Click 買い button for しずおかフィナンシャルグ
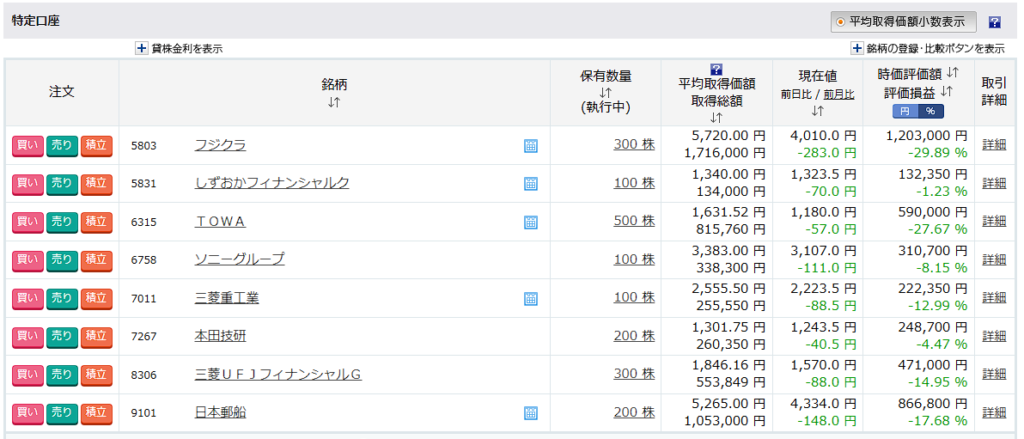Screen dimensions: 1024x439 pyautogui.click(x=27, y=184)
